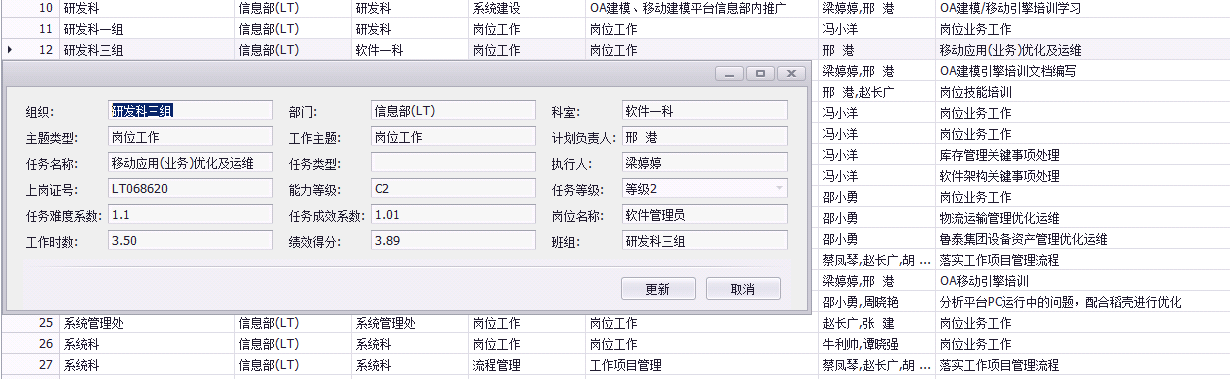
Task: Click the 主题类型 field in the dialog
Action: [x=190, y=136]
